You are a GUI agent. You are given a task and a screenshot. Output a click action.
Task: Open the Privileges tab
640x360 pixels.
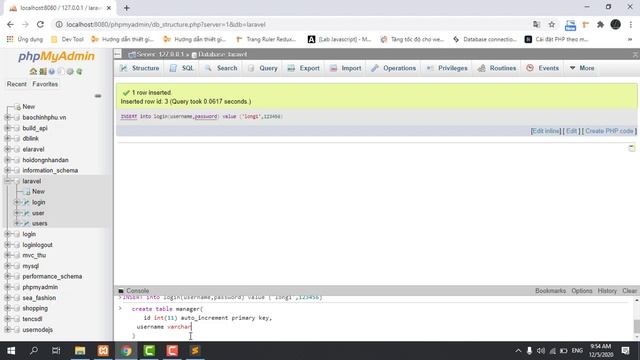point(447,68)
